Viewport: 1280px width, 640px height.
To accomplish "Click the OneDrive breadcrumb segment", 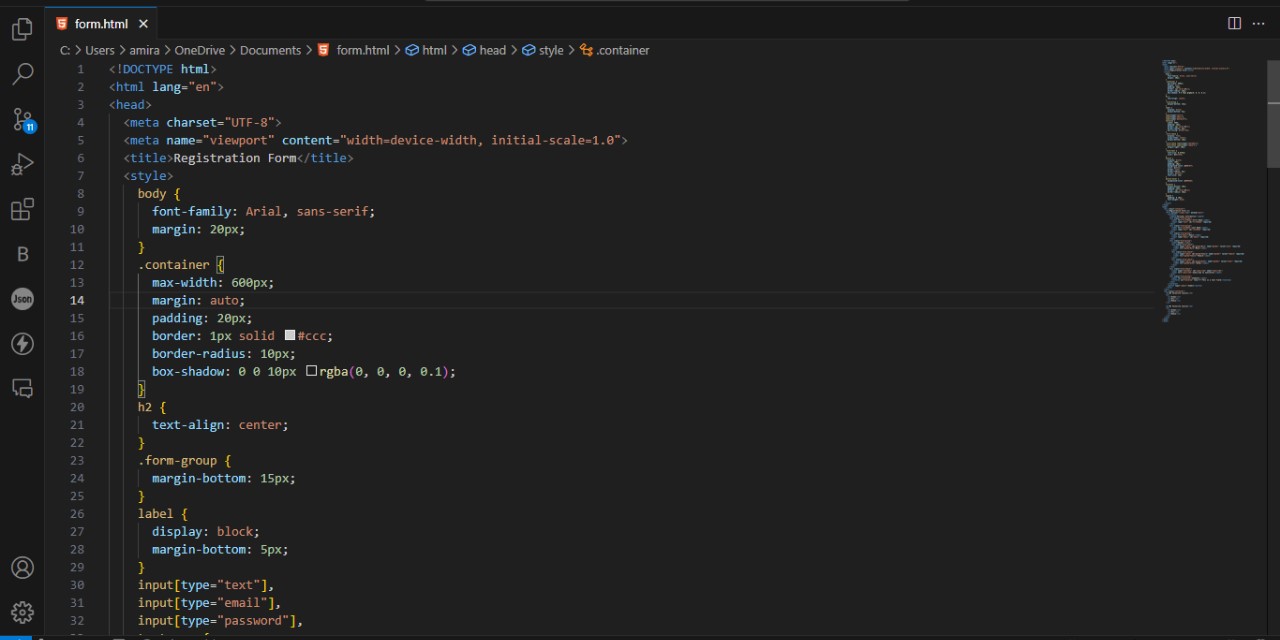I will tap(200, 50).
